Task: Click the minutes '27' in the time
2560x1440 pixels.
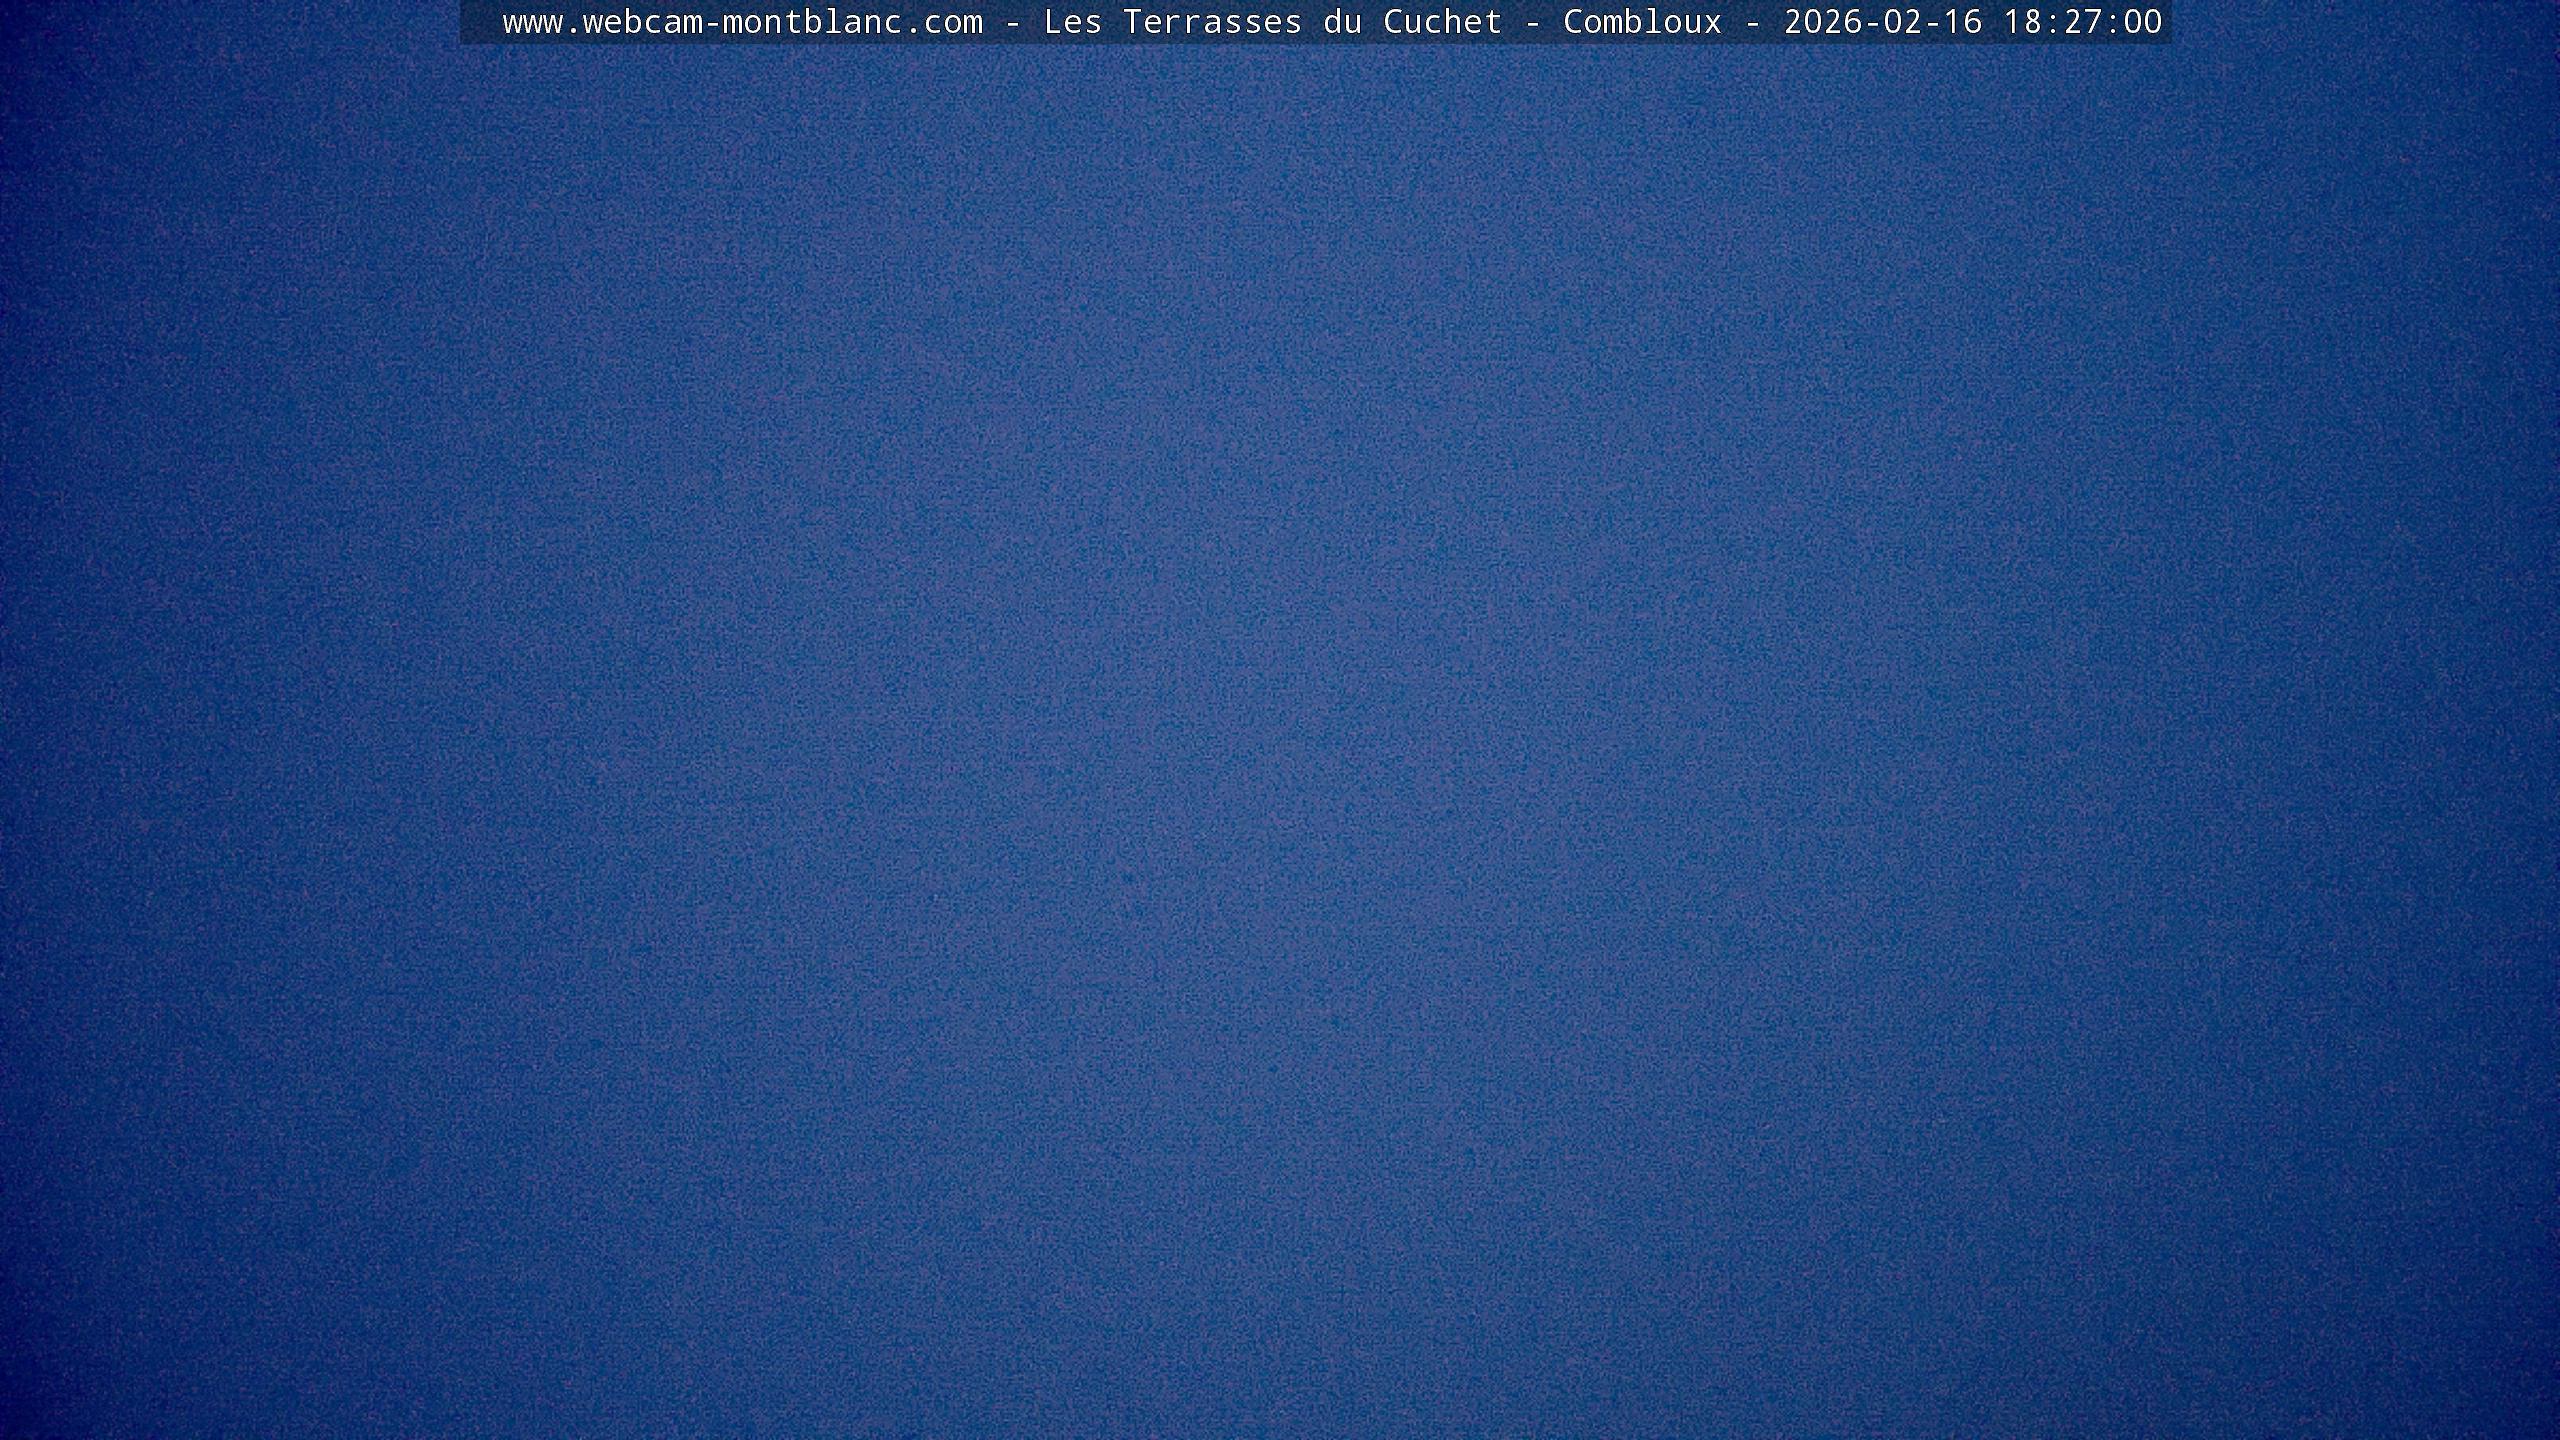Action: coord(2083,22)
